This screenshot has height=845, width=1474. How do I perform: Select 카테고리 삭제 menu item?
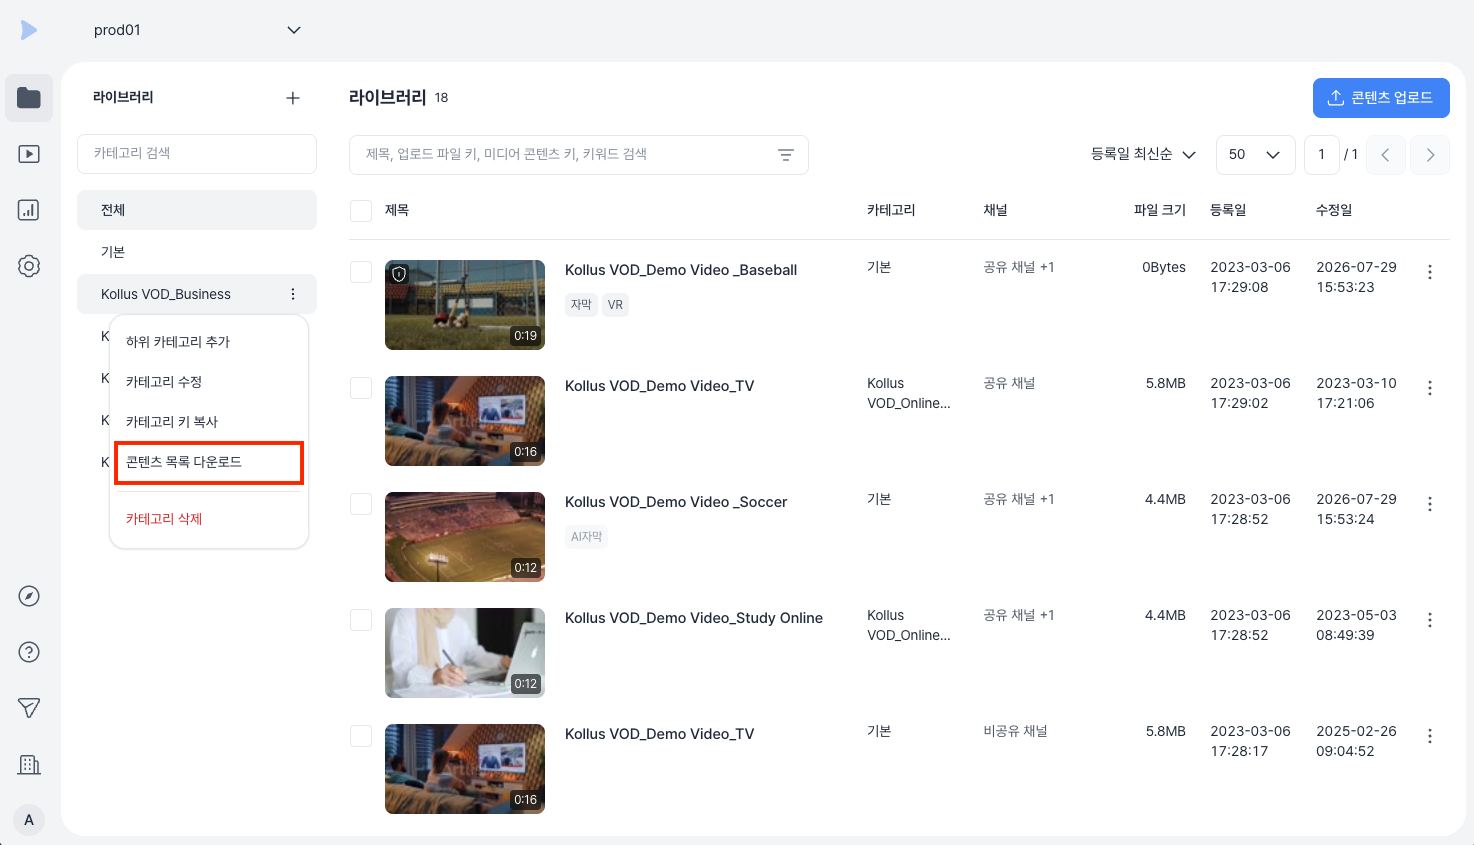click(x=208, y=519)
